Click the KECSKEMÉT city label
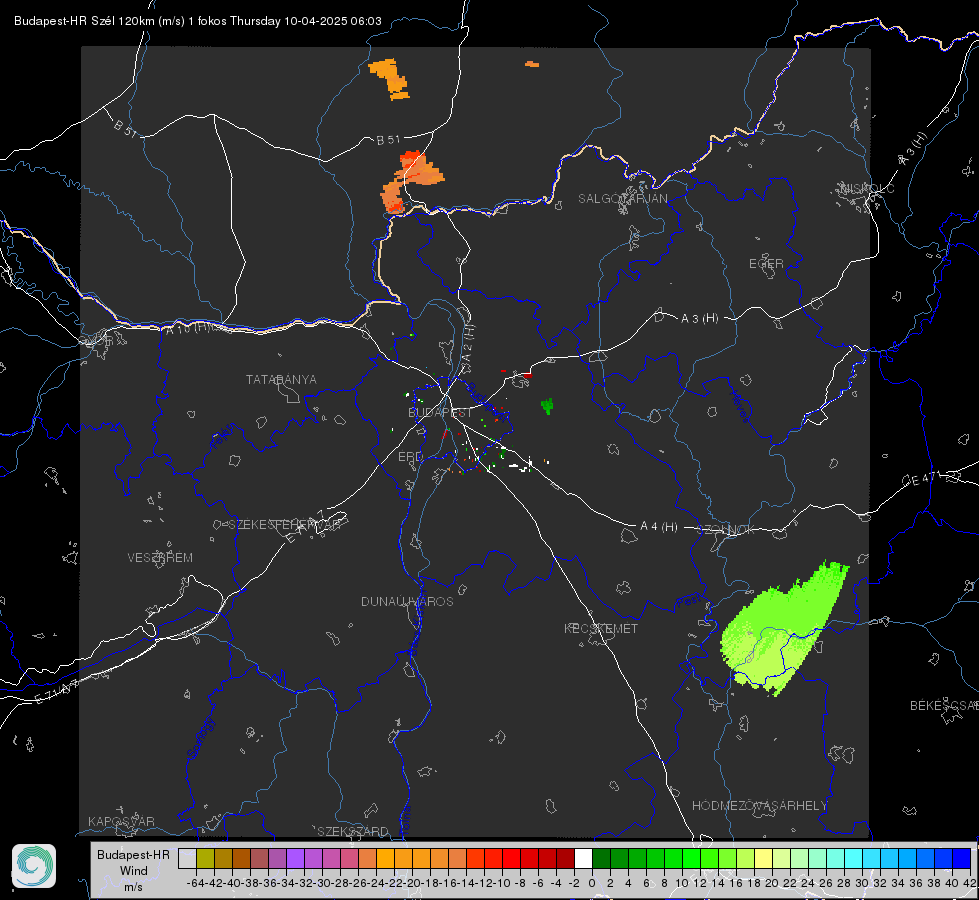This screenshot has width=979, height=900. pyautogui.click(x=601, y=628)
